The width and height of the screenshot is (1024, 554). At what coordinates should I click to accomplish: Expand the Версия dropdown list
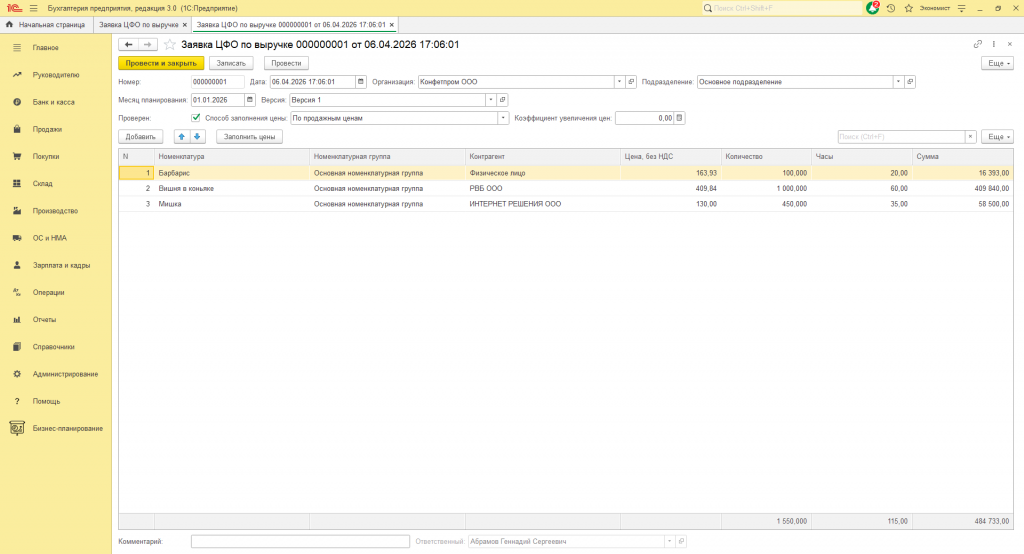click(490, 100)
